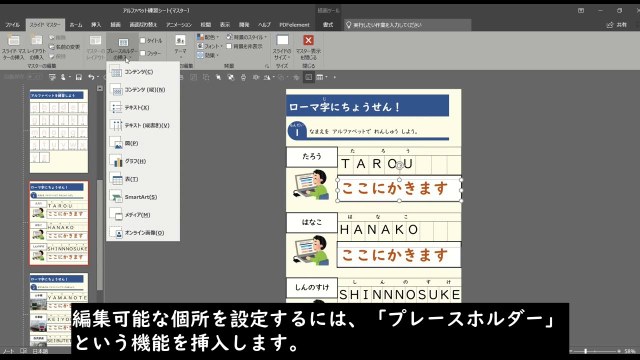Open the Colors (配色) dropdown

coord(208,37)
